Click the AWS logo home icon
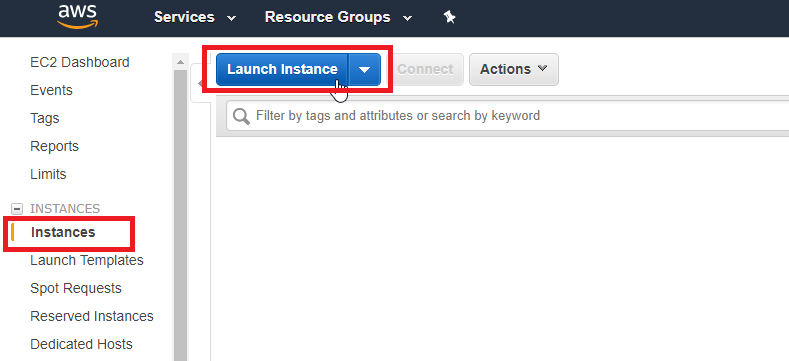 click(x=77, y=17)
